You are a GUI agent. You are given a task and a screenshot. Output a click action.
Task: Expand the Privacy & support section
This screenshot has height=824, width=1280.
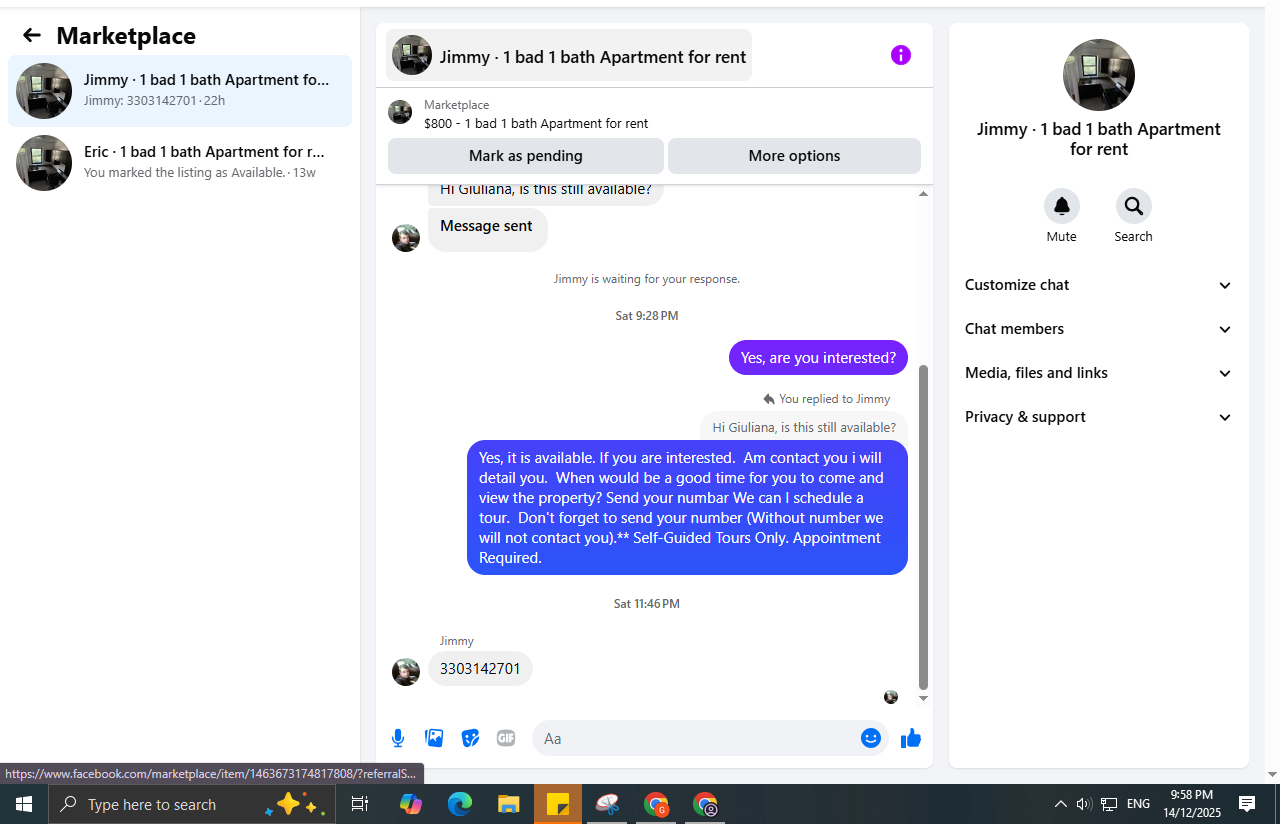pyautogui.click(x=1099, y=417)
